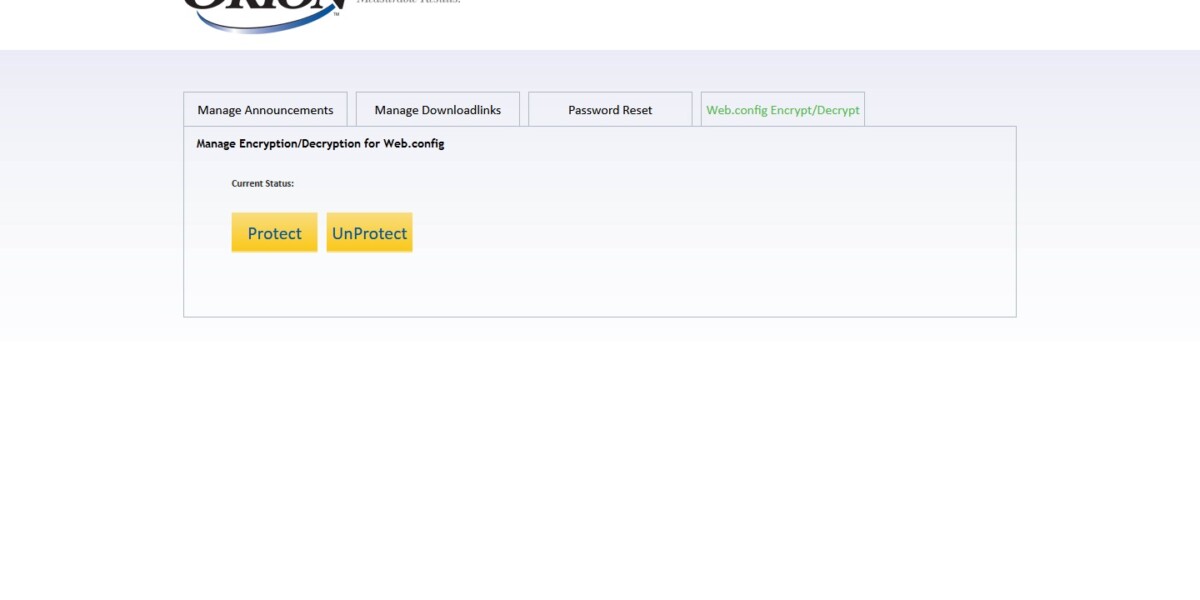Click the Current Status label
Image resolution: width=1200 pixels, height=600 pixels.
coord(262,184)
